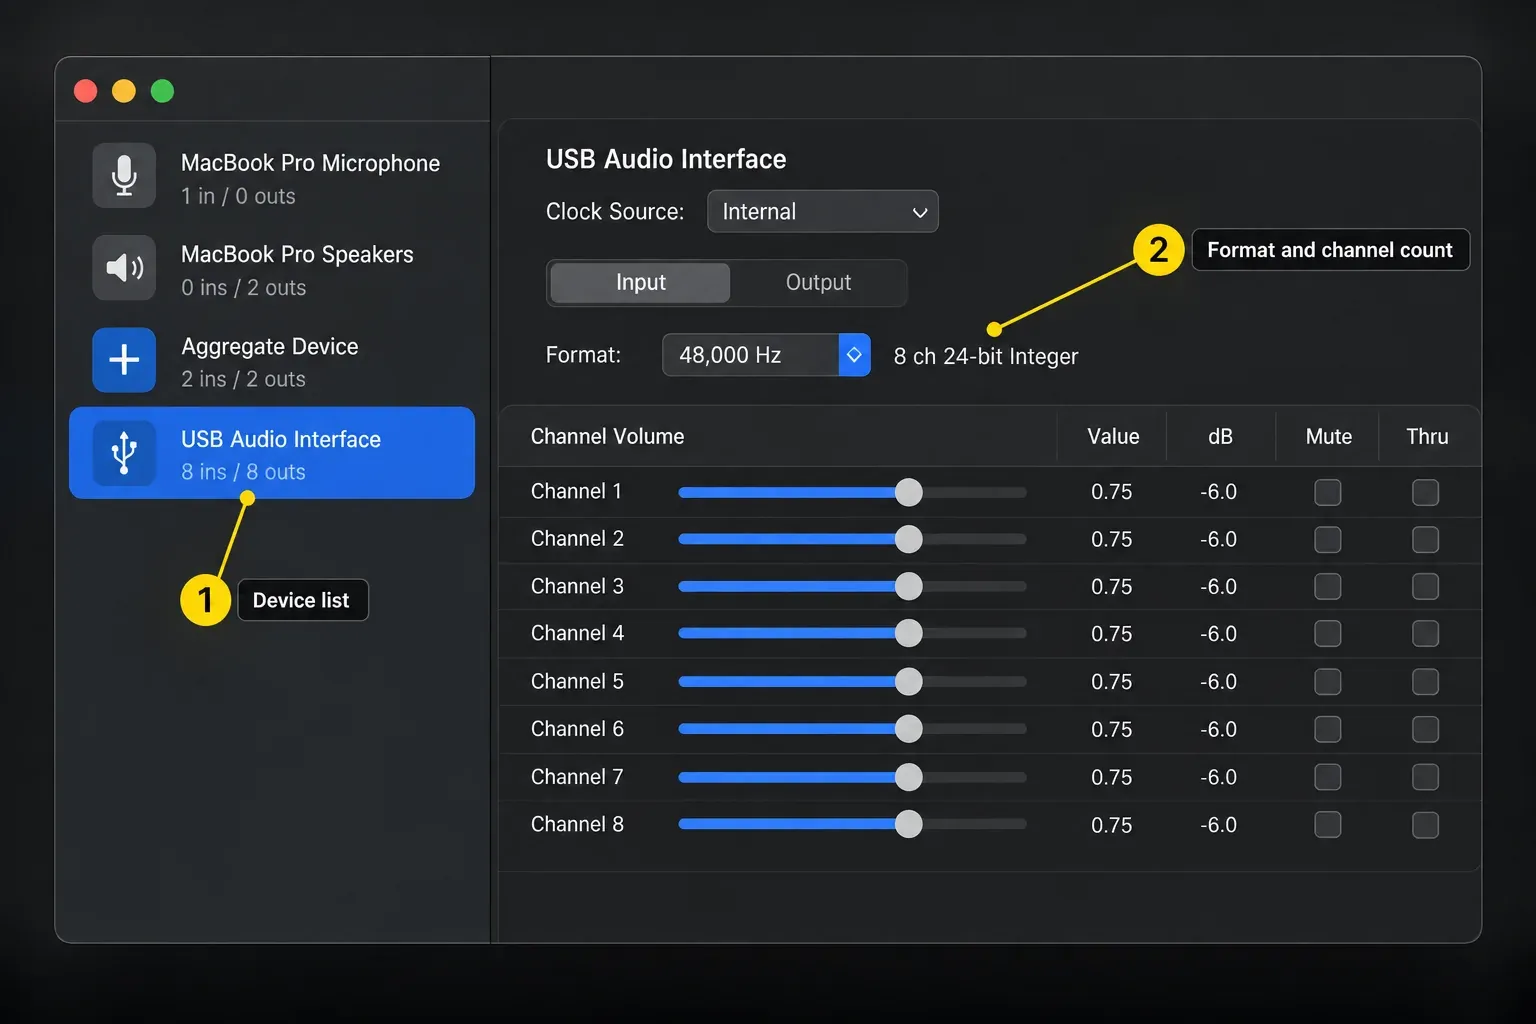
Task: Switch to the Input tab
Action: coord(640,283)
